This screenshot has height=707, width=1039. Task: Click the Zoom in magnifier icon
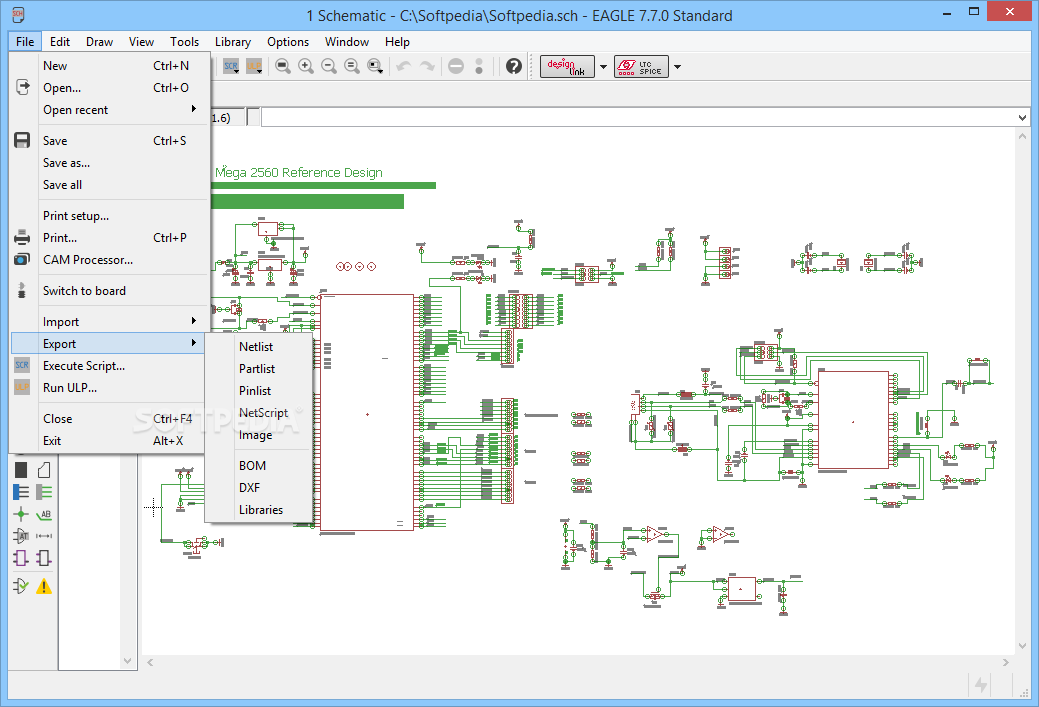tap(305, 66)
